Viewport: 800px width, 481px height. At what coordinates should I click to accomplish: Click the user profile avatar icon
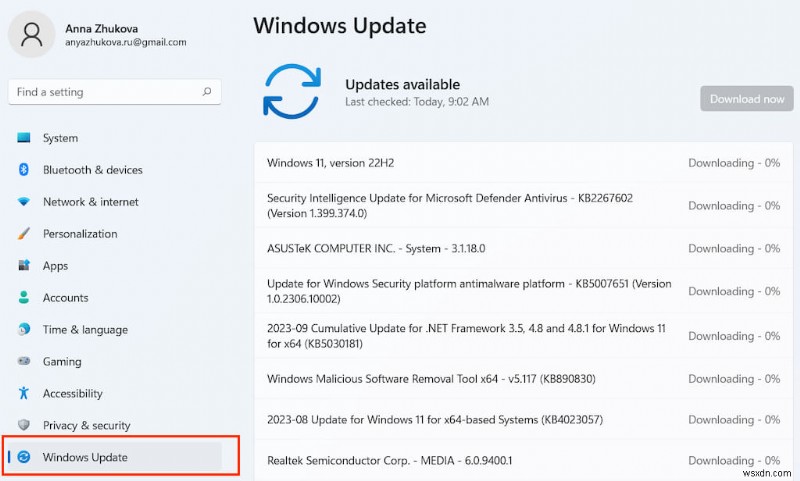point(32,34)
